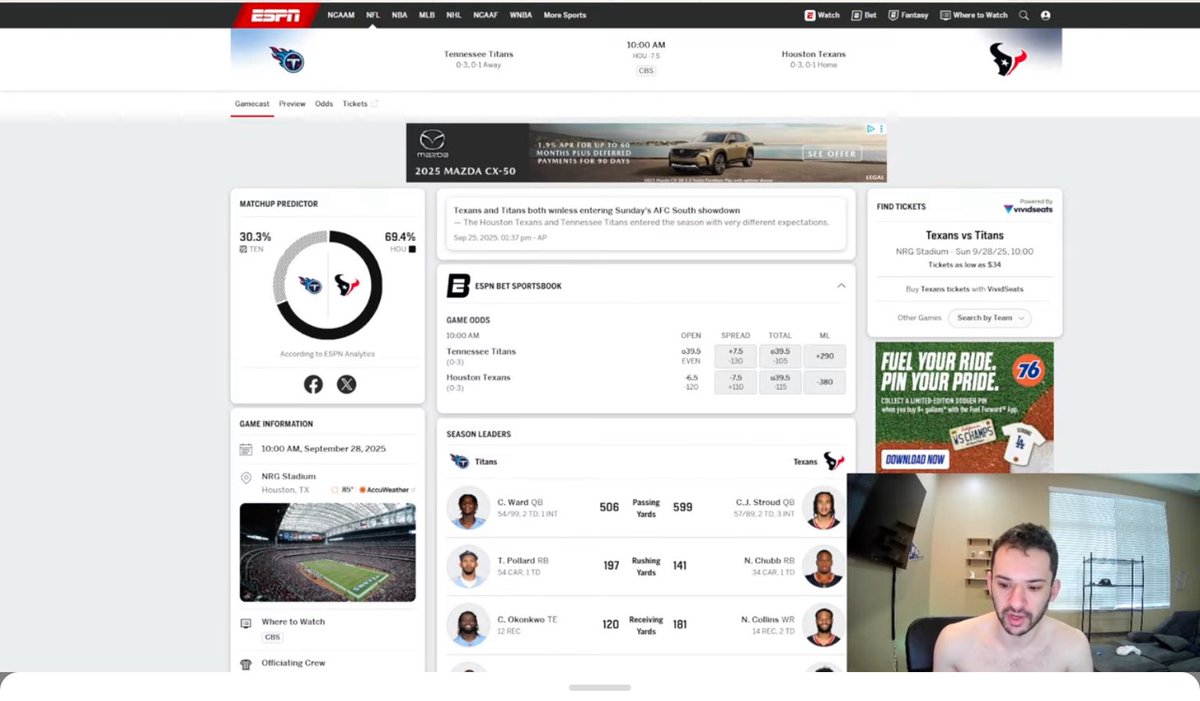
Task: Click the VividSeats logo
Action: (1027, 208)
